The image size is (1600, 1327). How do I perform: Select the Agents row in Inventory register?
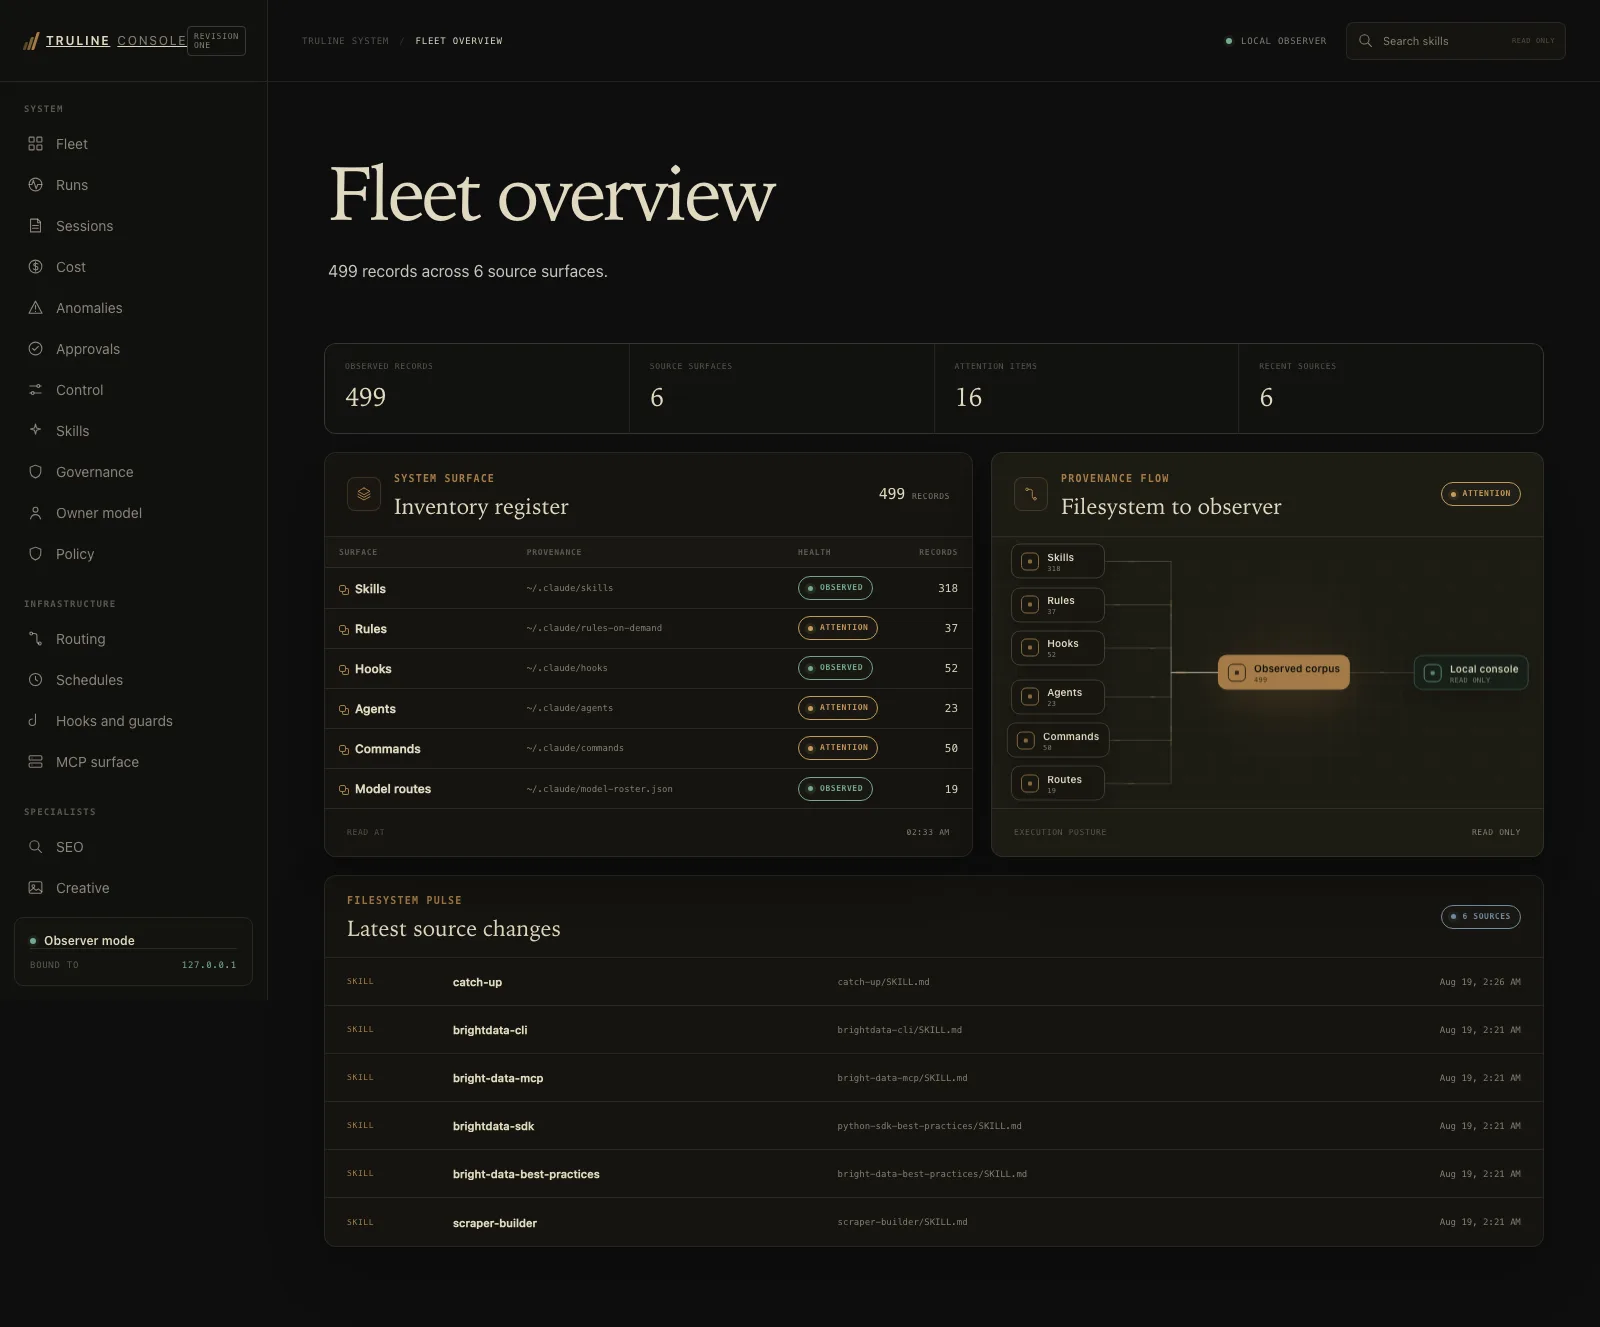pyautogui.click(x=648, y=709)
